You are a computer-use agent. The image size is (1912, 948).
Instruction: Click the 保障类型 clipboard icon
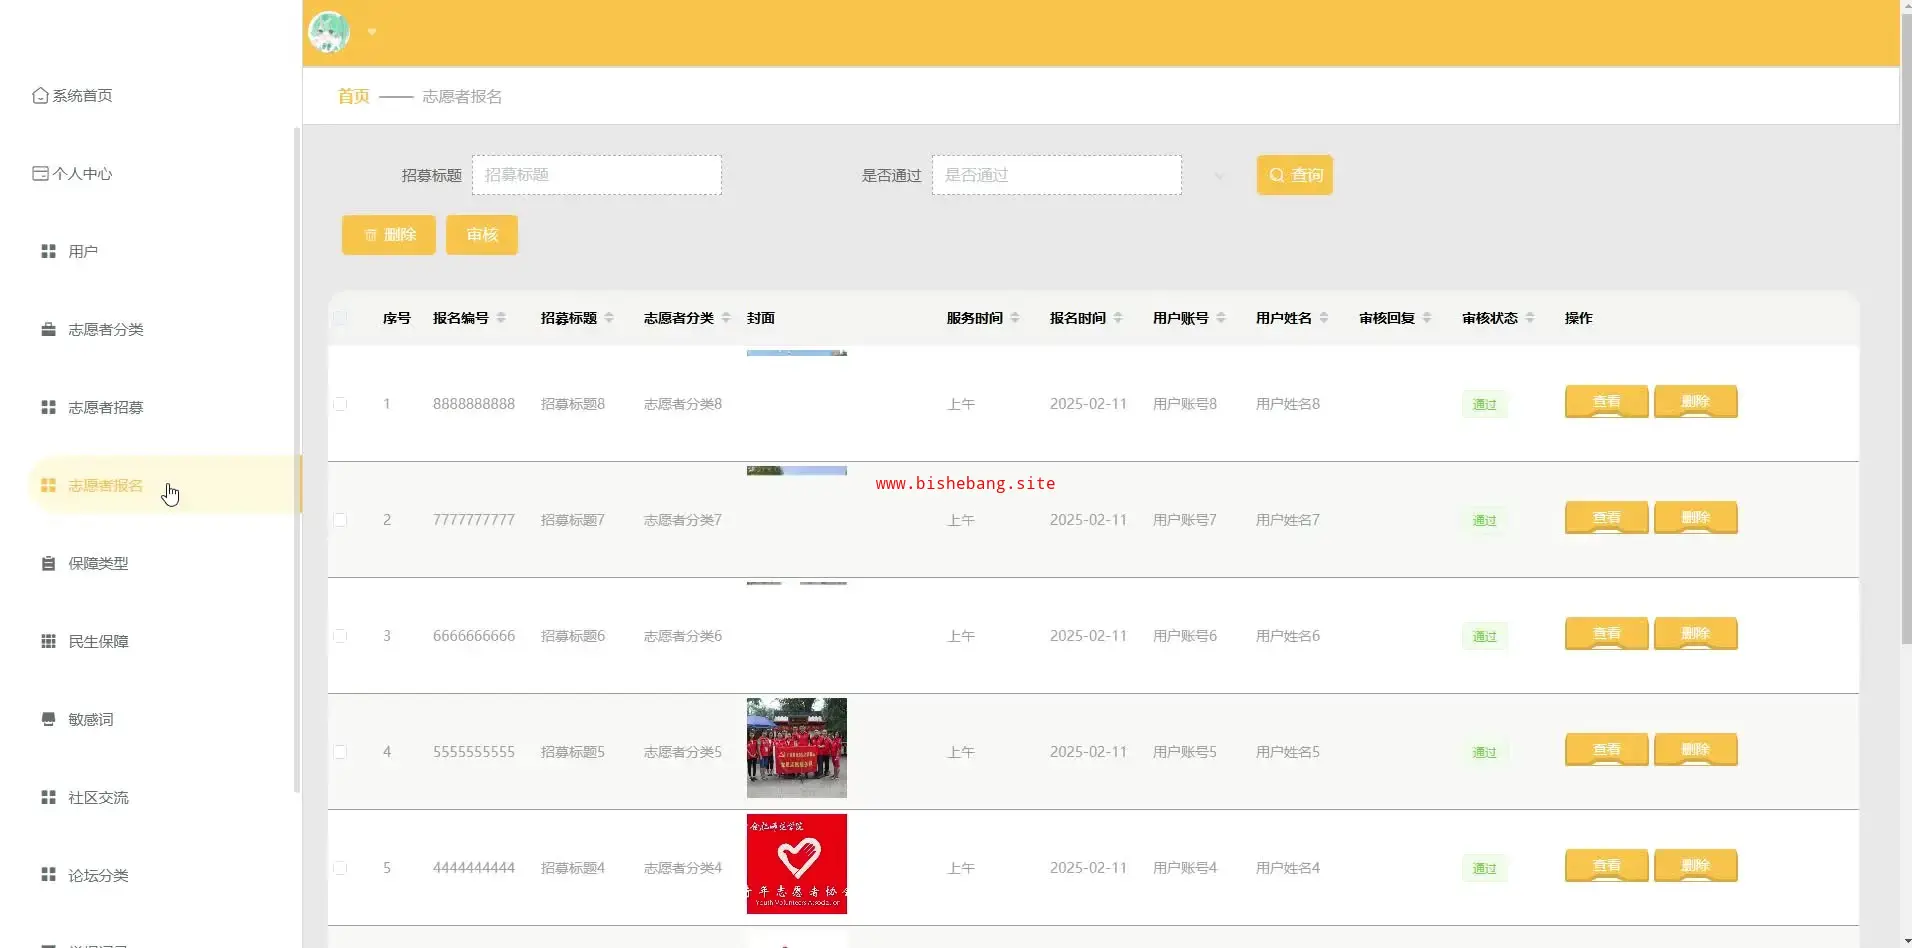48,564
